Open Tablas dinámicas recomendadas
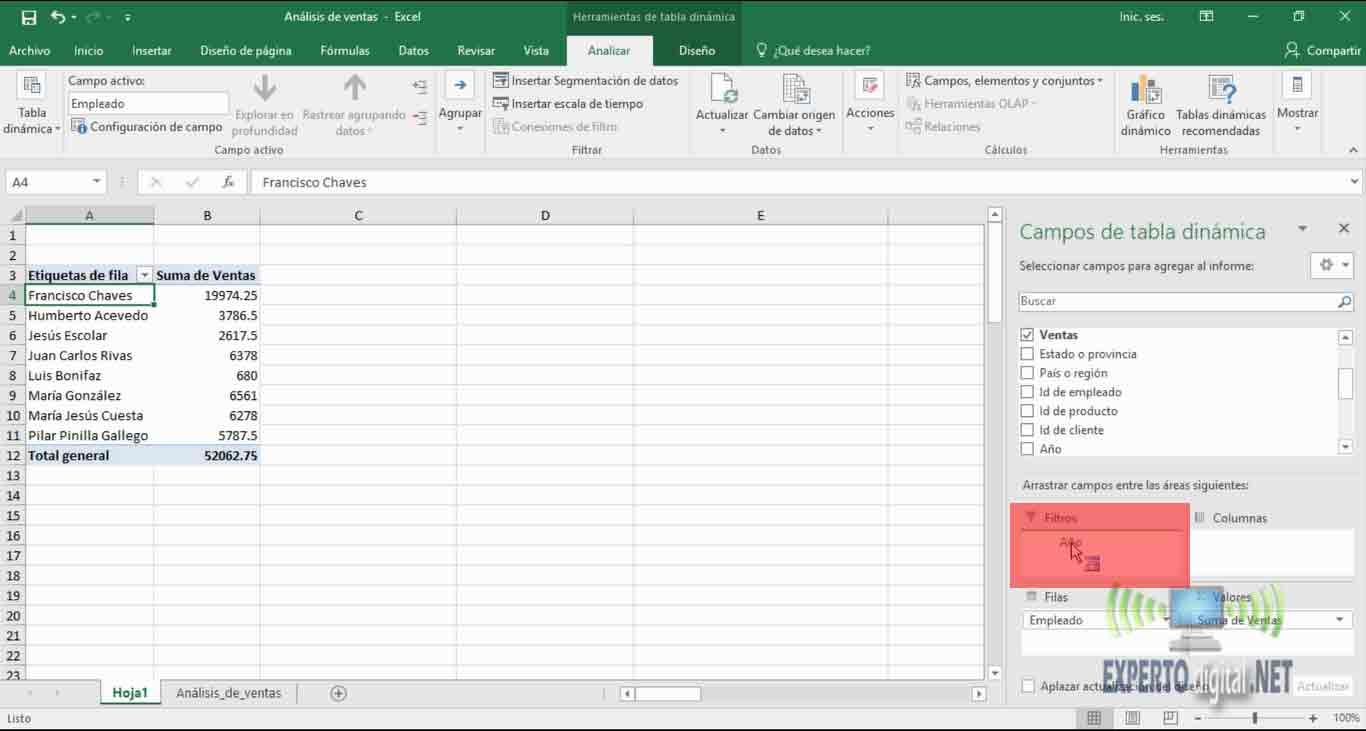1366x731 pixels. click(x=1220, y=91)
